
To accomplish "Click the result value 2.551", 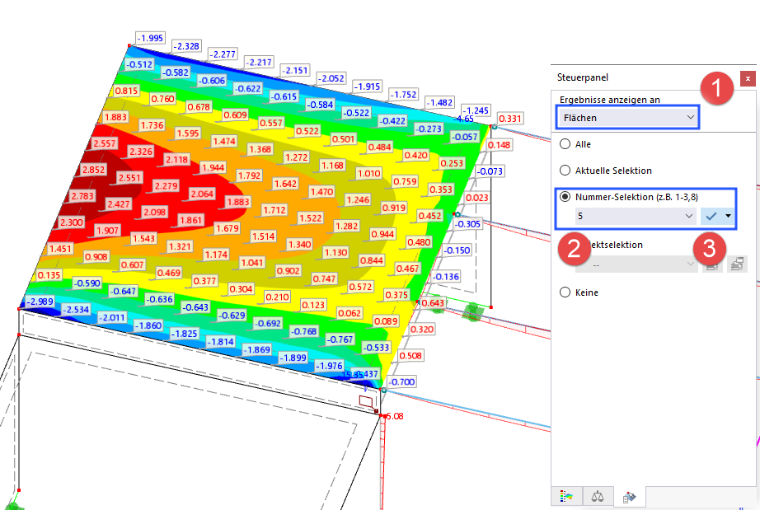I will tap(130, 177).
